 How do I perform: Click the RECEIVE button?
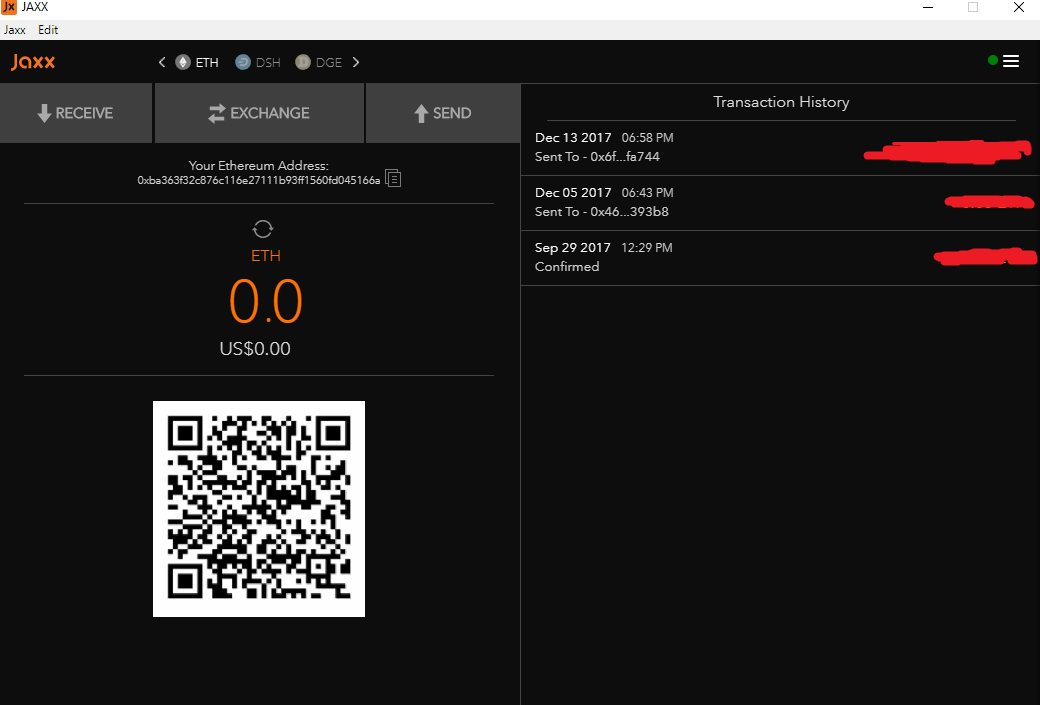76,113
